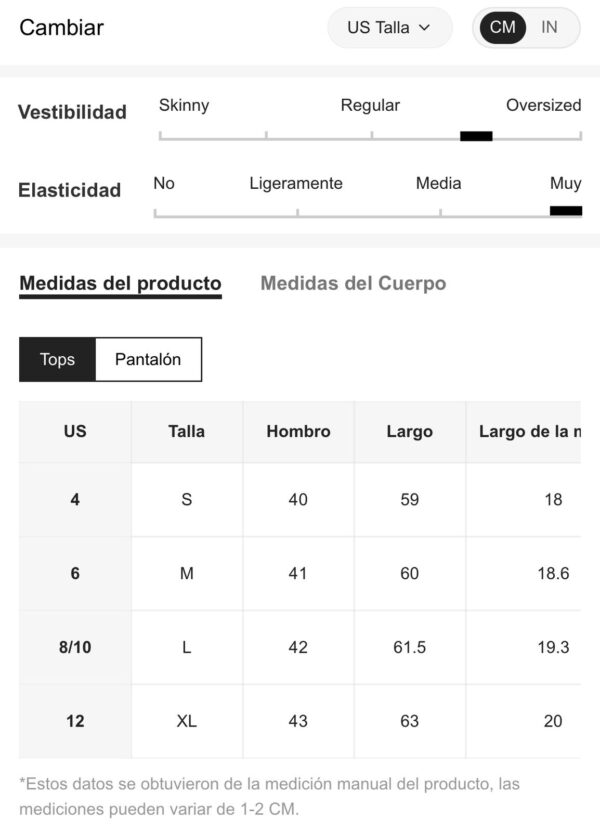This screenshot has height=832, width=600.
Task: Click the Cambiar heading text
Action: point(62,28)
